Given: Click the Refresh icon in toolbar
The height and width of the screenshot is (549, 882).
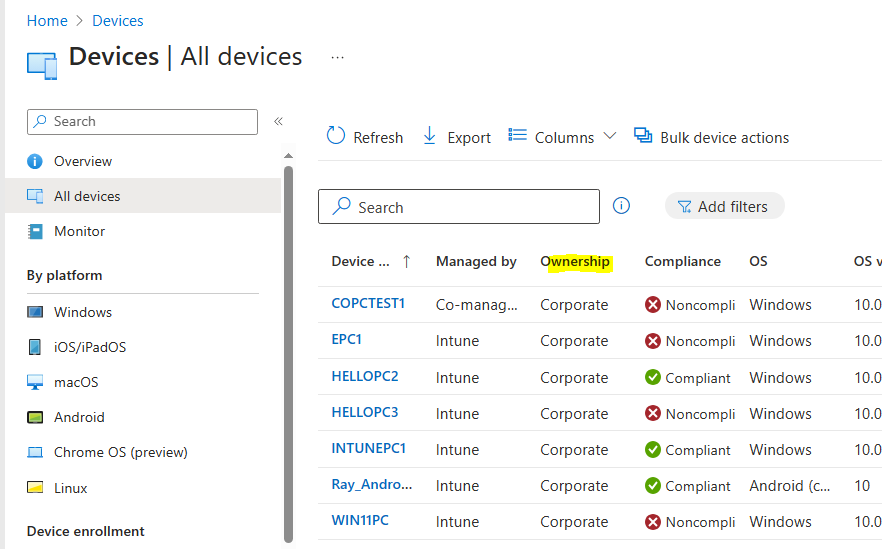Looking at the screenshot, I should pos(336,136).
